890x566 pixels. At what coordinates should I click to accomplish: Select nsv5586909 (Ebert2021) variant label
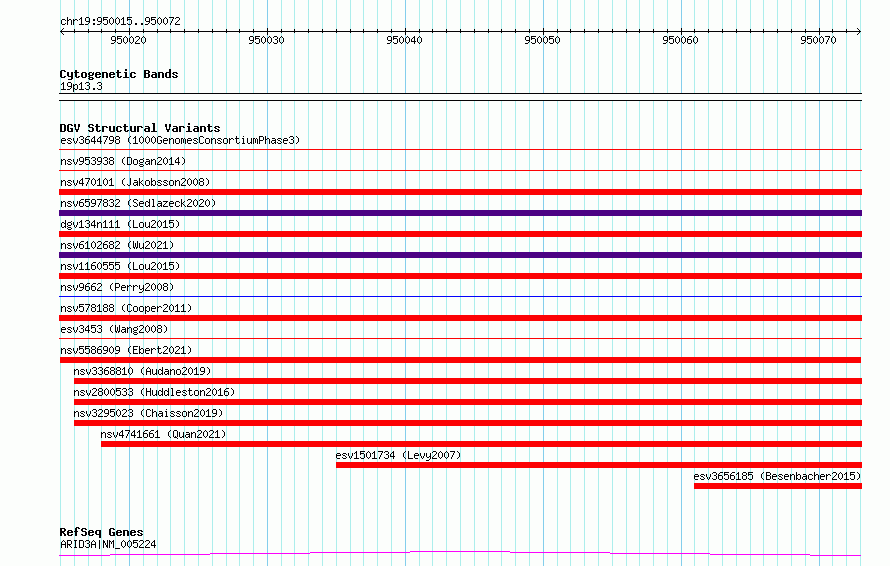coord(126,350)
